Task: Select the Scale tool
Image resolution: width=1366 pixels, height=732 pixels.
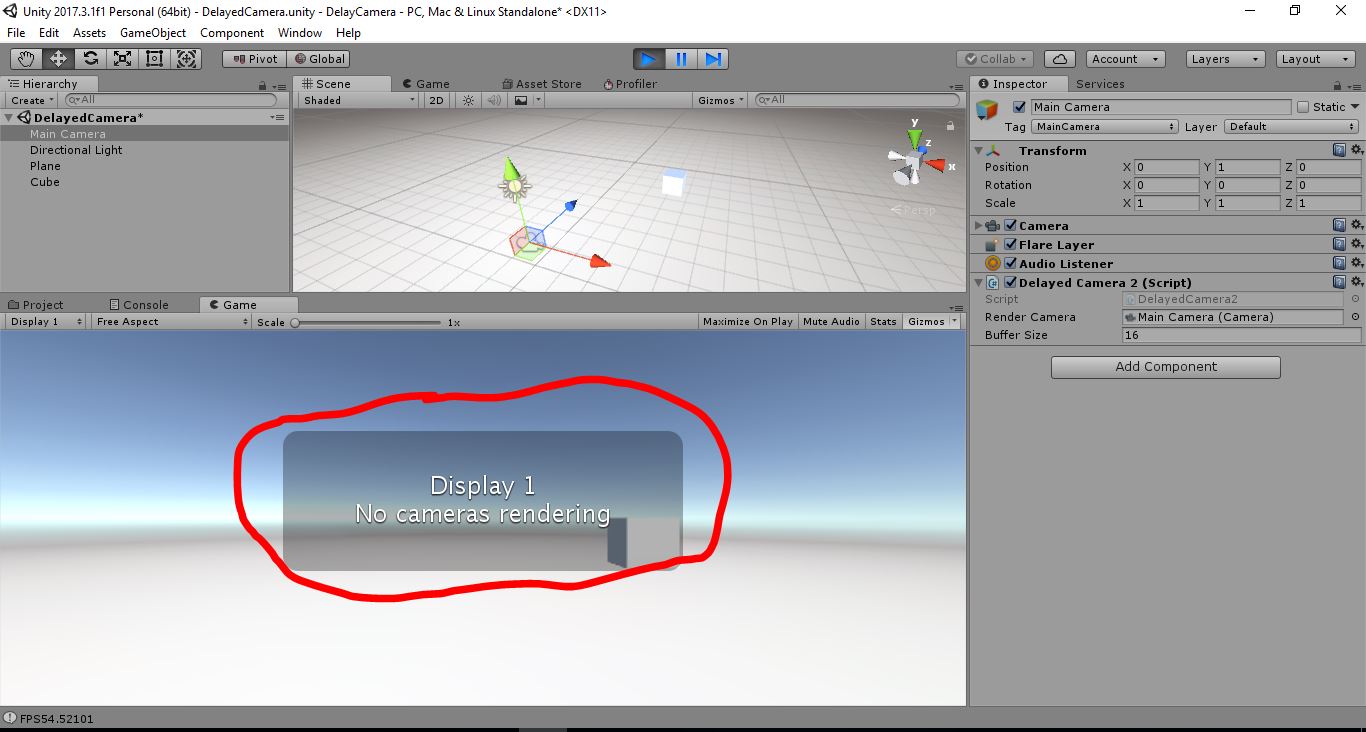Action: (122, 59)
